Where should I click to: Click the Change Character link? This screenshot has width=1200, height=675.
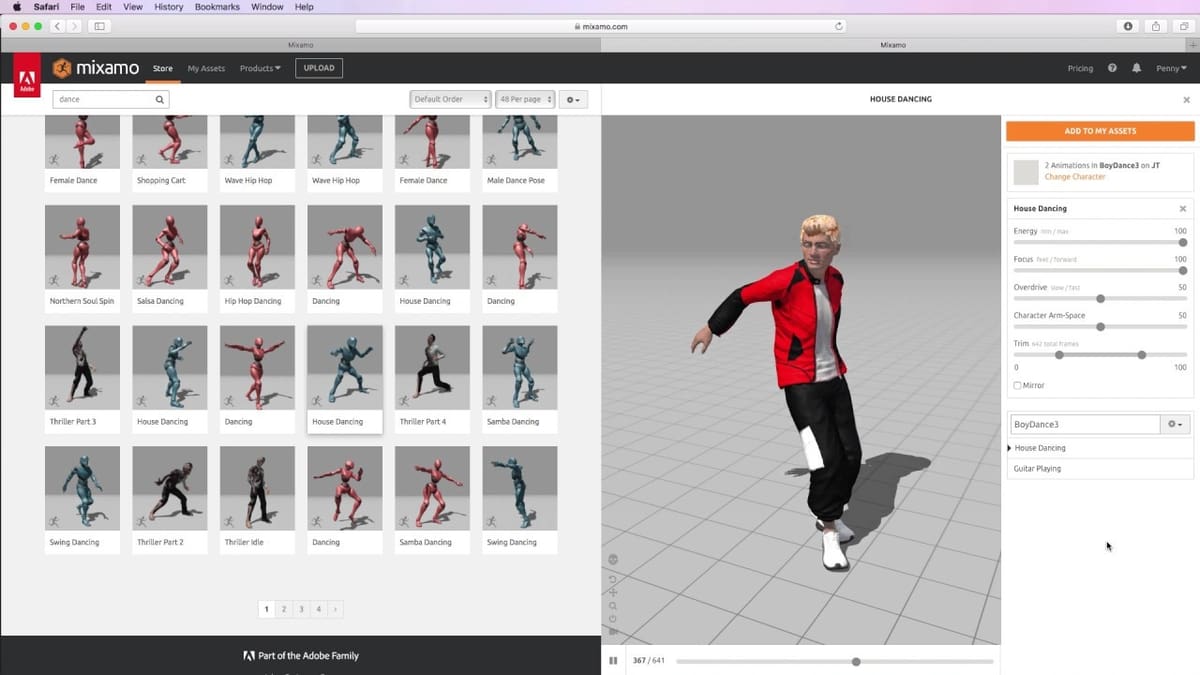point(1075,177)
